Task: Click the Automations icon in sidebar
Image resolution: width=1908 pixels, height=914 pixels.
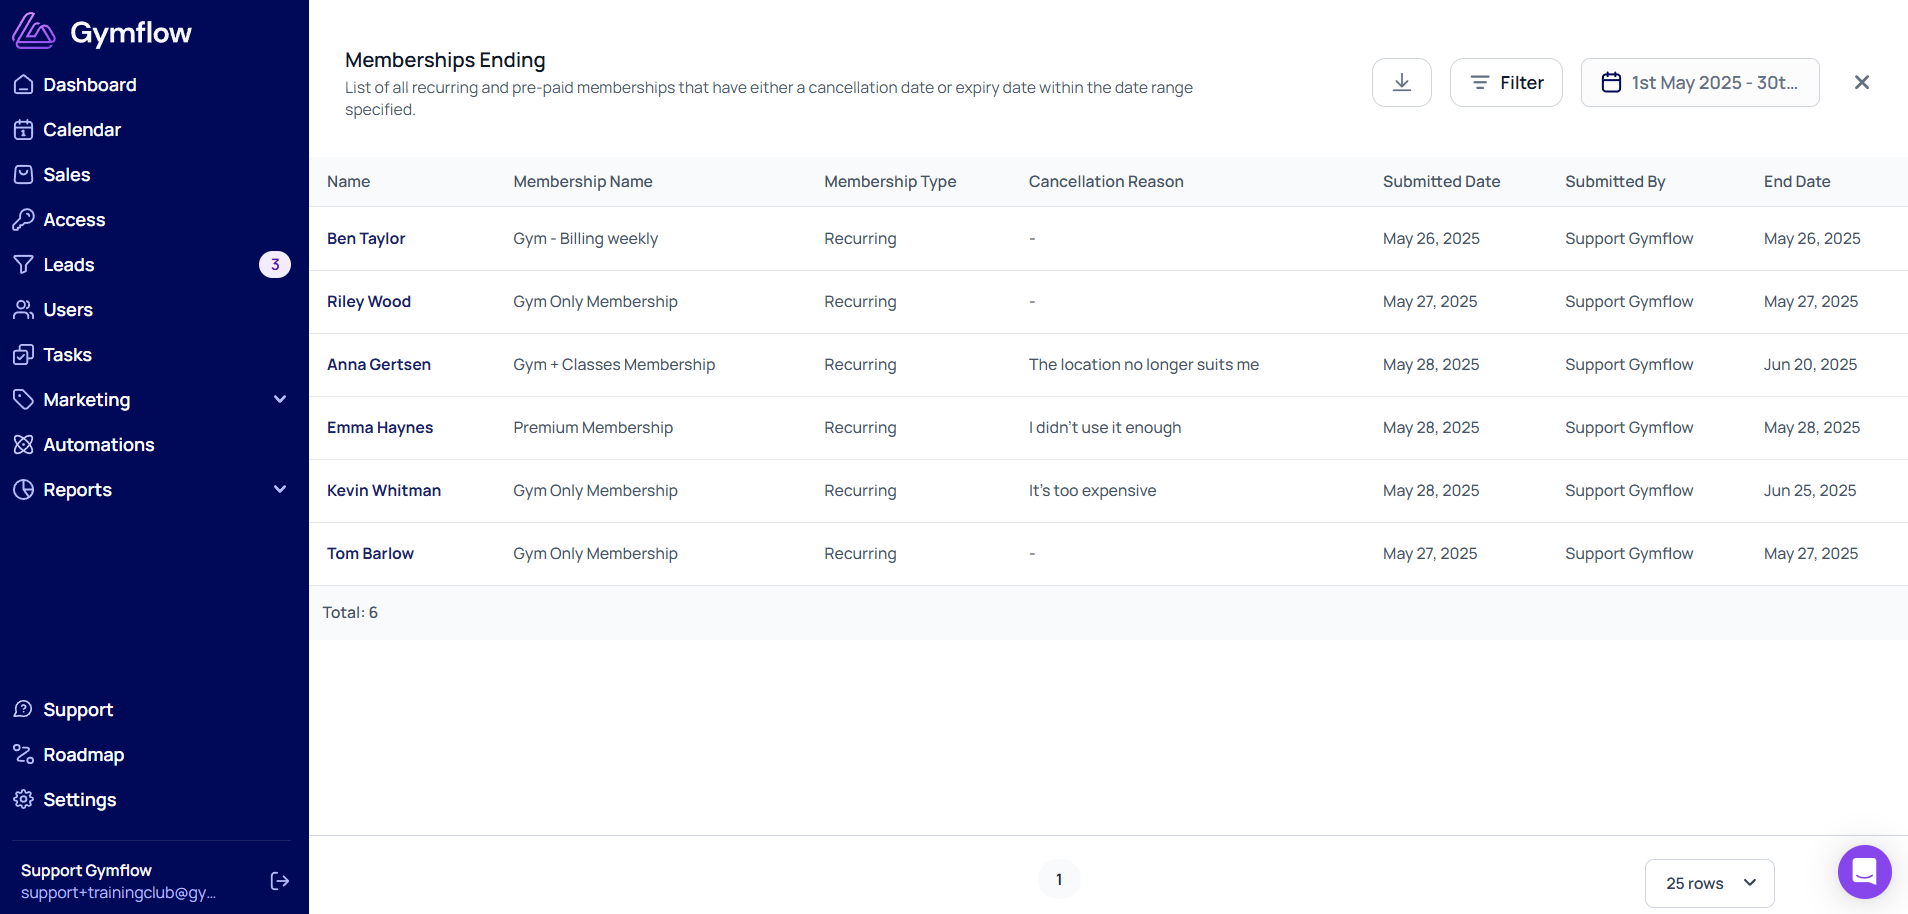Action: (24, 445)
